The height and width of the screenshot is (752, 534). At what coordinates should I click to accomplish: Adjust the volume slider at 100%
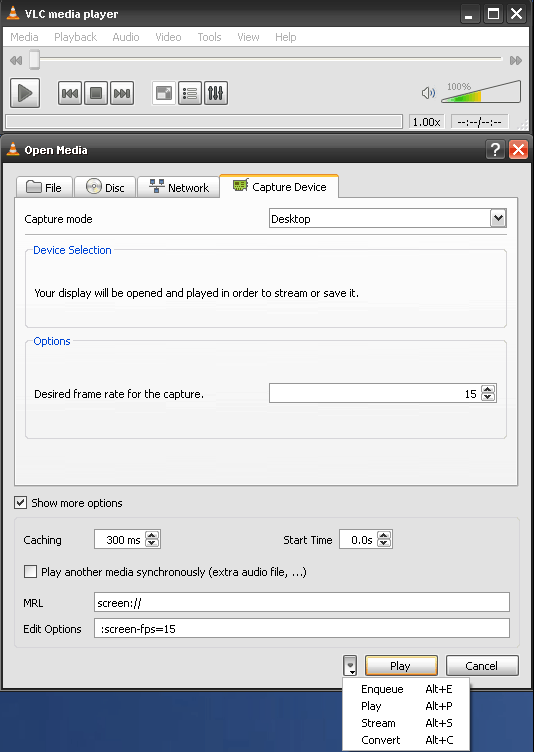click(481, 92)
